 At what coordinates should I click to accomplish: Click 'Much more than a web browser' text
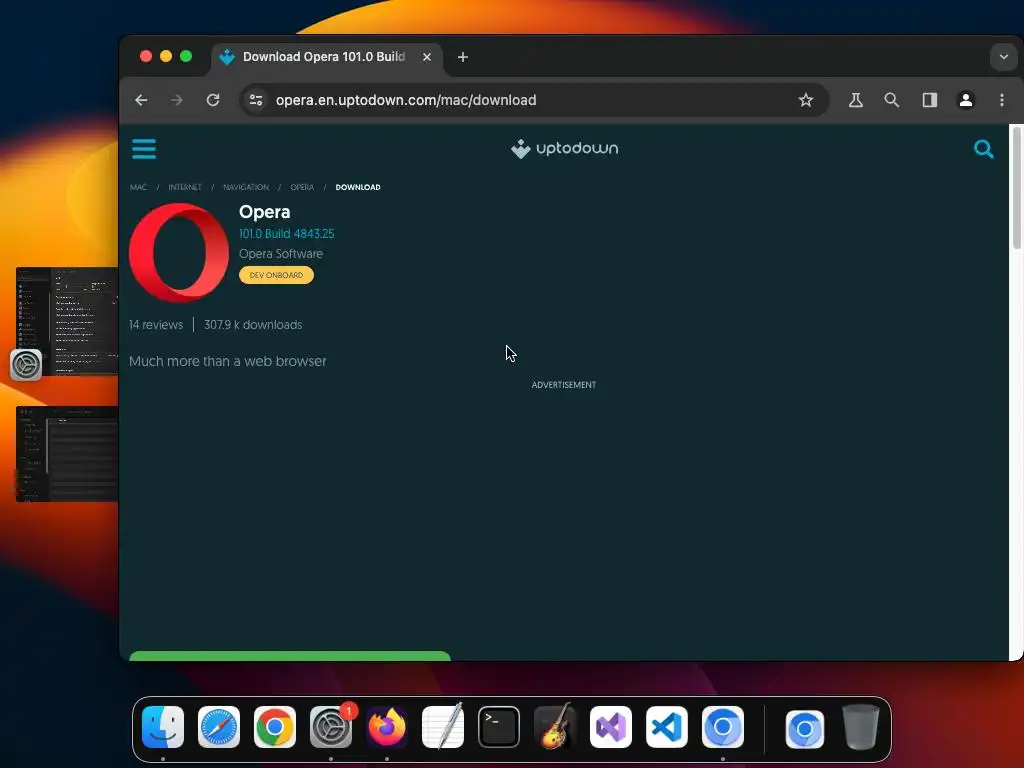227,361
